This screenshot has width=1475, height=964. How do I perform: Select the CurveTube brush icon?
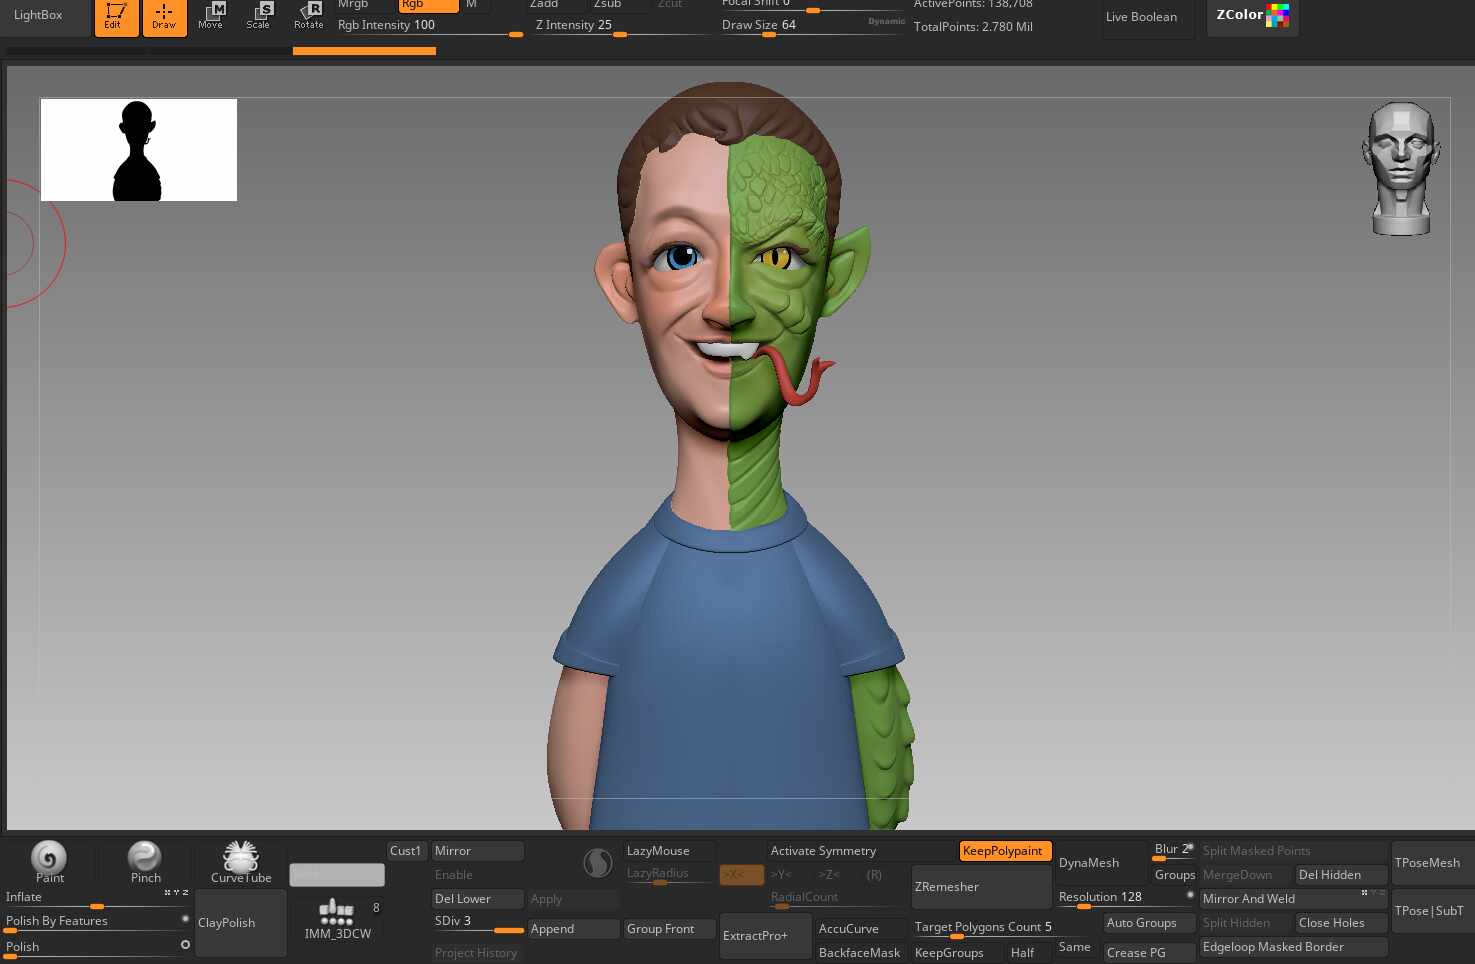tap(241, 860)
